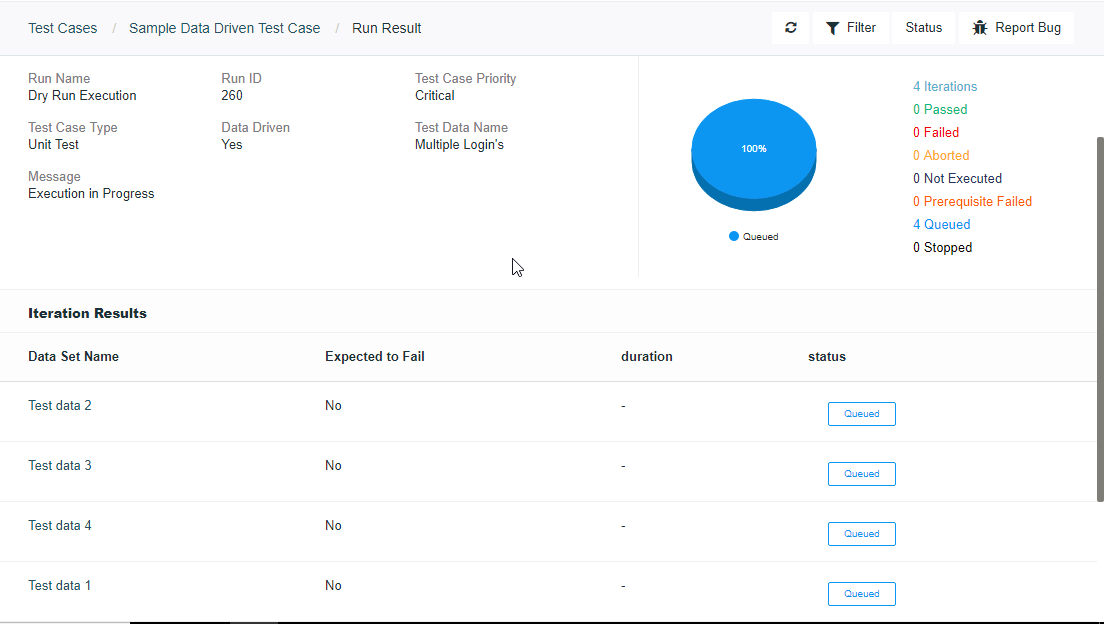Image resolution: width=1104 pixels, height=624 pixels.
Task: Click Queued status for Test data 4
Action: point(862,534)
